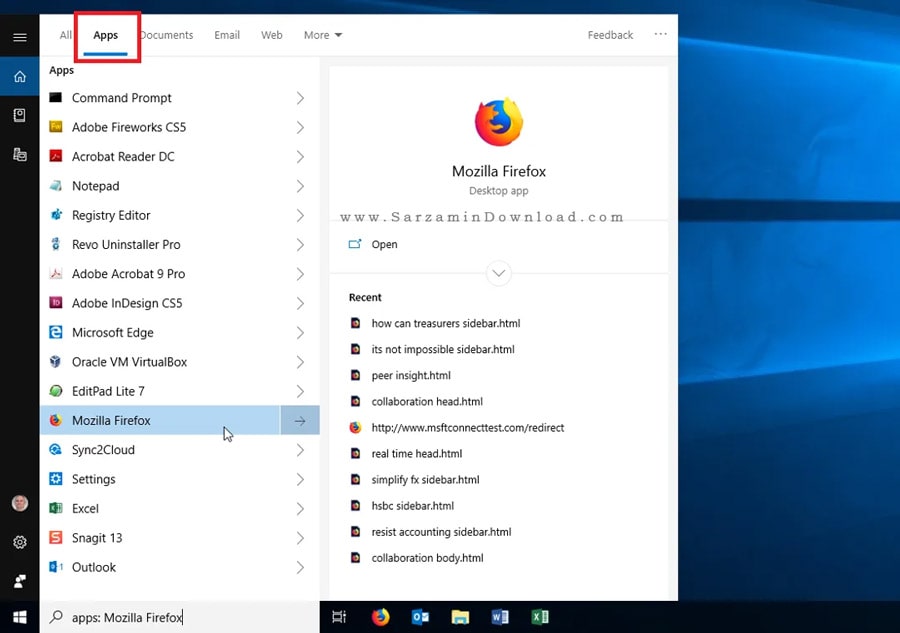Switch to the All filter tab
The image size is (900, 633).
click(x=65, y=35)
